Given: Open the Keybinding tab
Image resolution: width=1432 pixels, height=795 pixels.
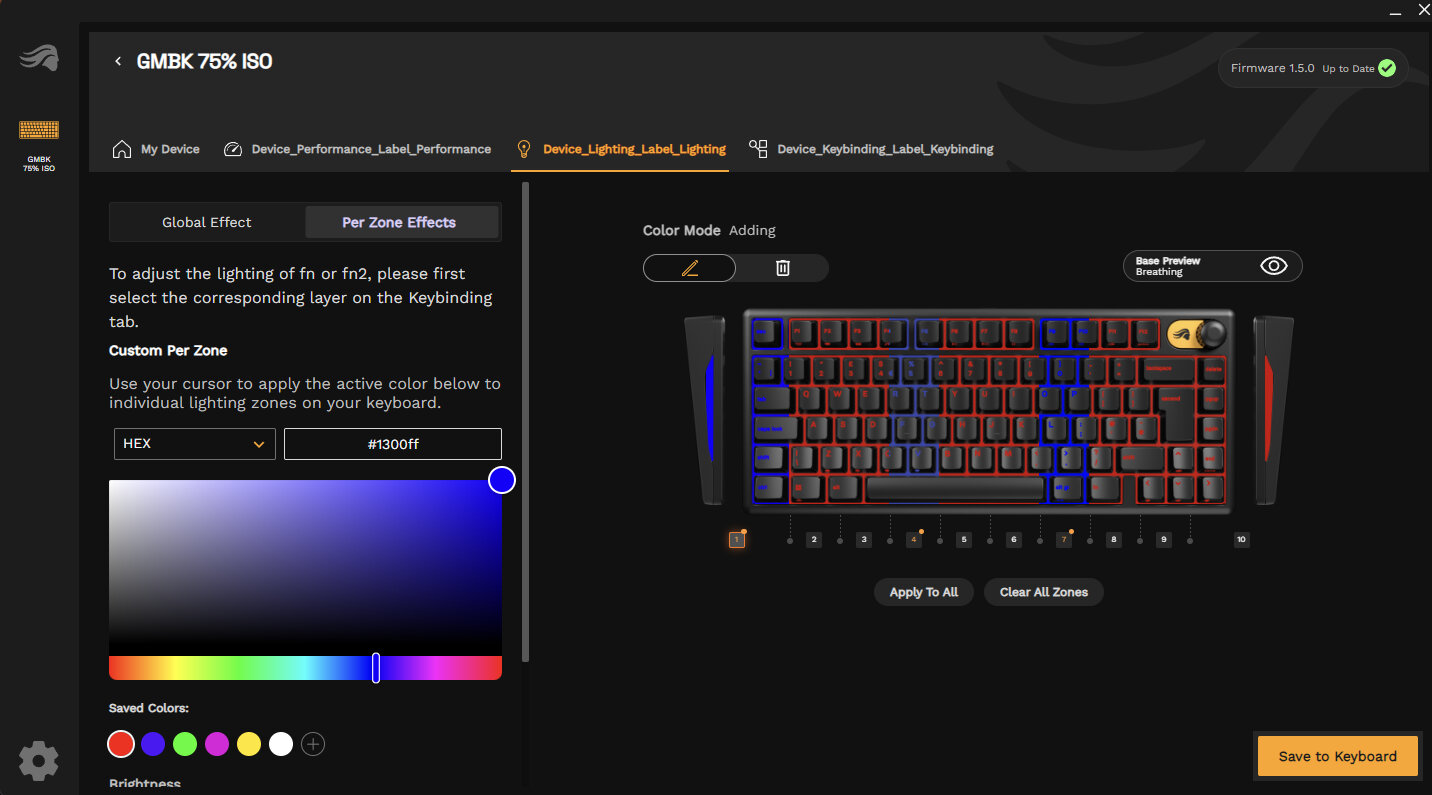Looking at the screenshot, I should [871, 149].
